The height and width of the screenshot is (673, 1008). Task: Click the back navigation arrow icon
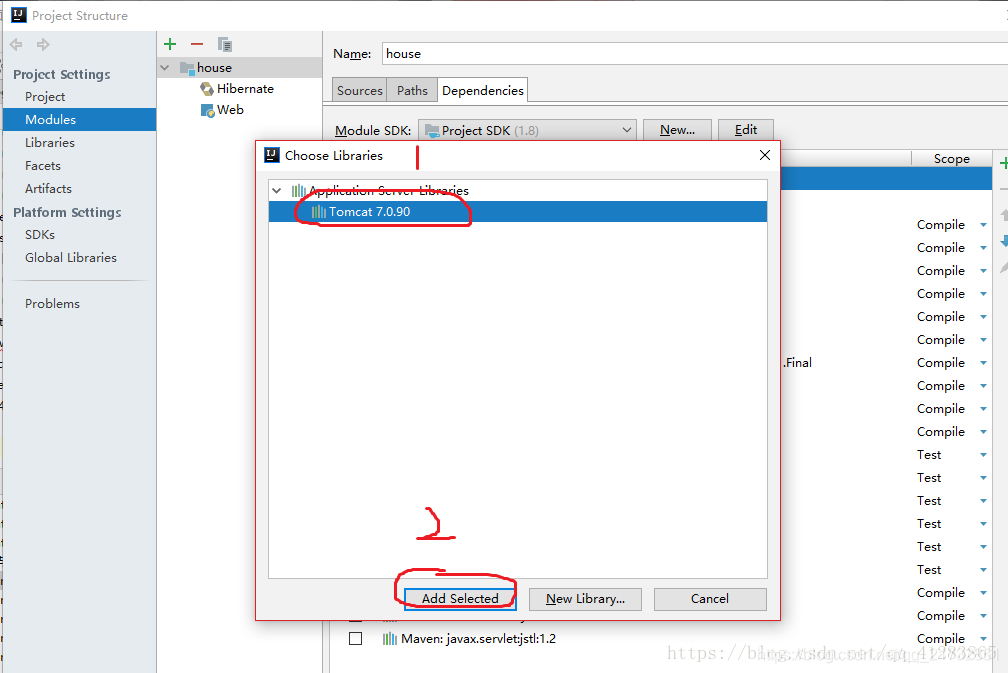coord(16,44)
